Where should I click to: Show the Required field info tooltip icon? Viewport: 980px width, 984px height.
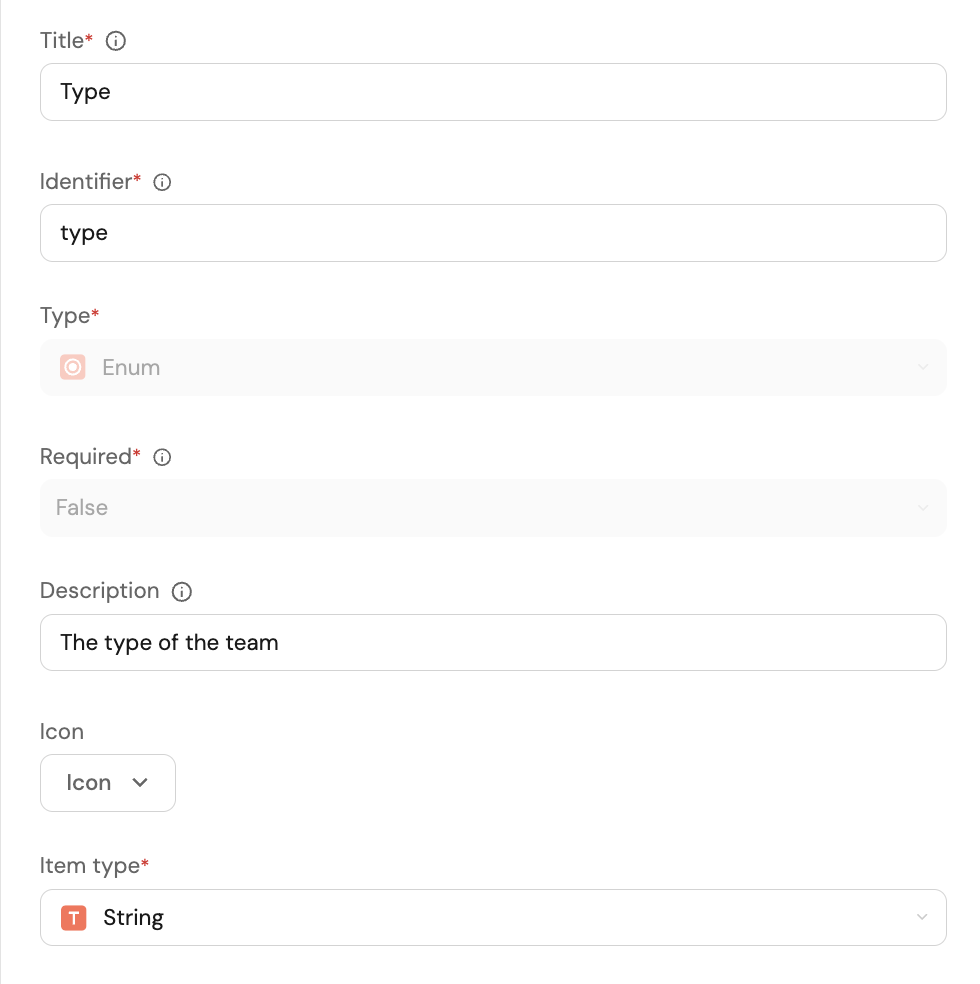pyautogui.click(x=162, y=457)
